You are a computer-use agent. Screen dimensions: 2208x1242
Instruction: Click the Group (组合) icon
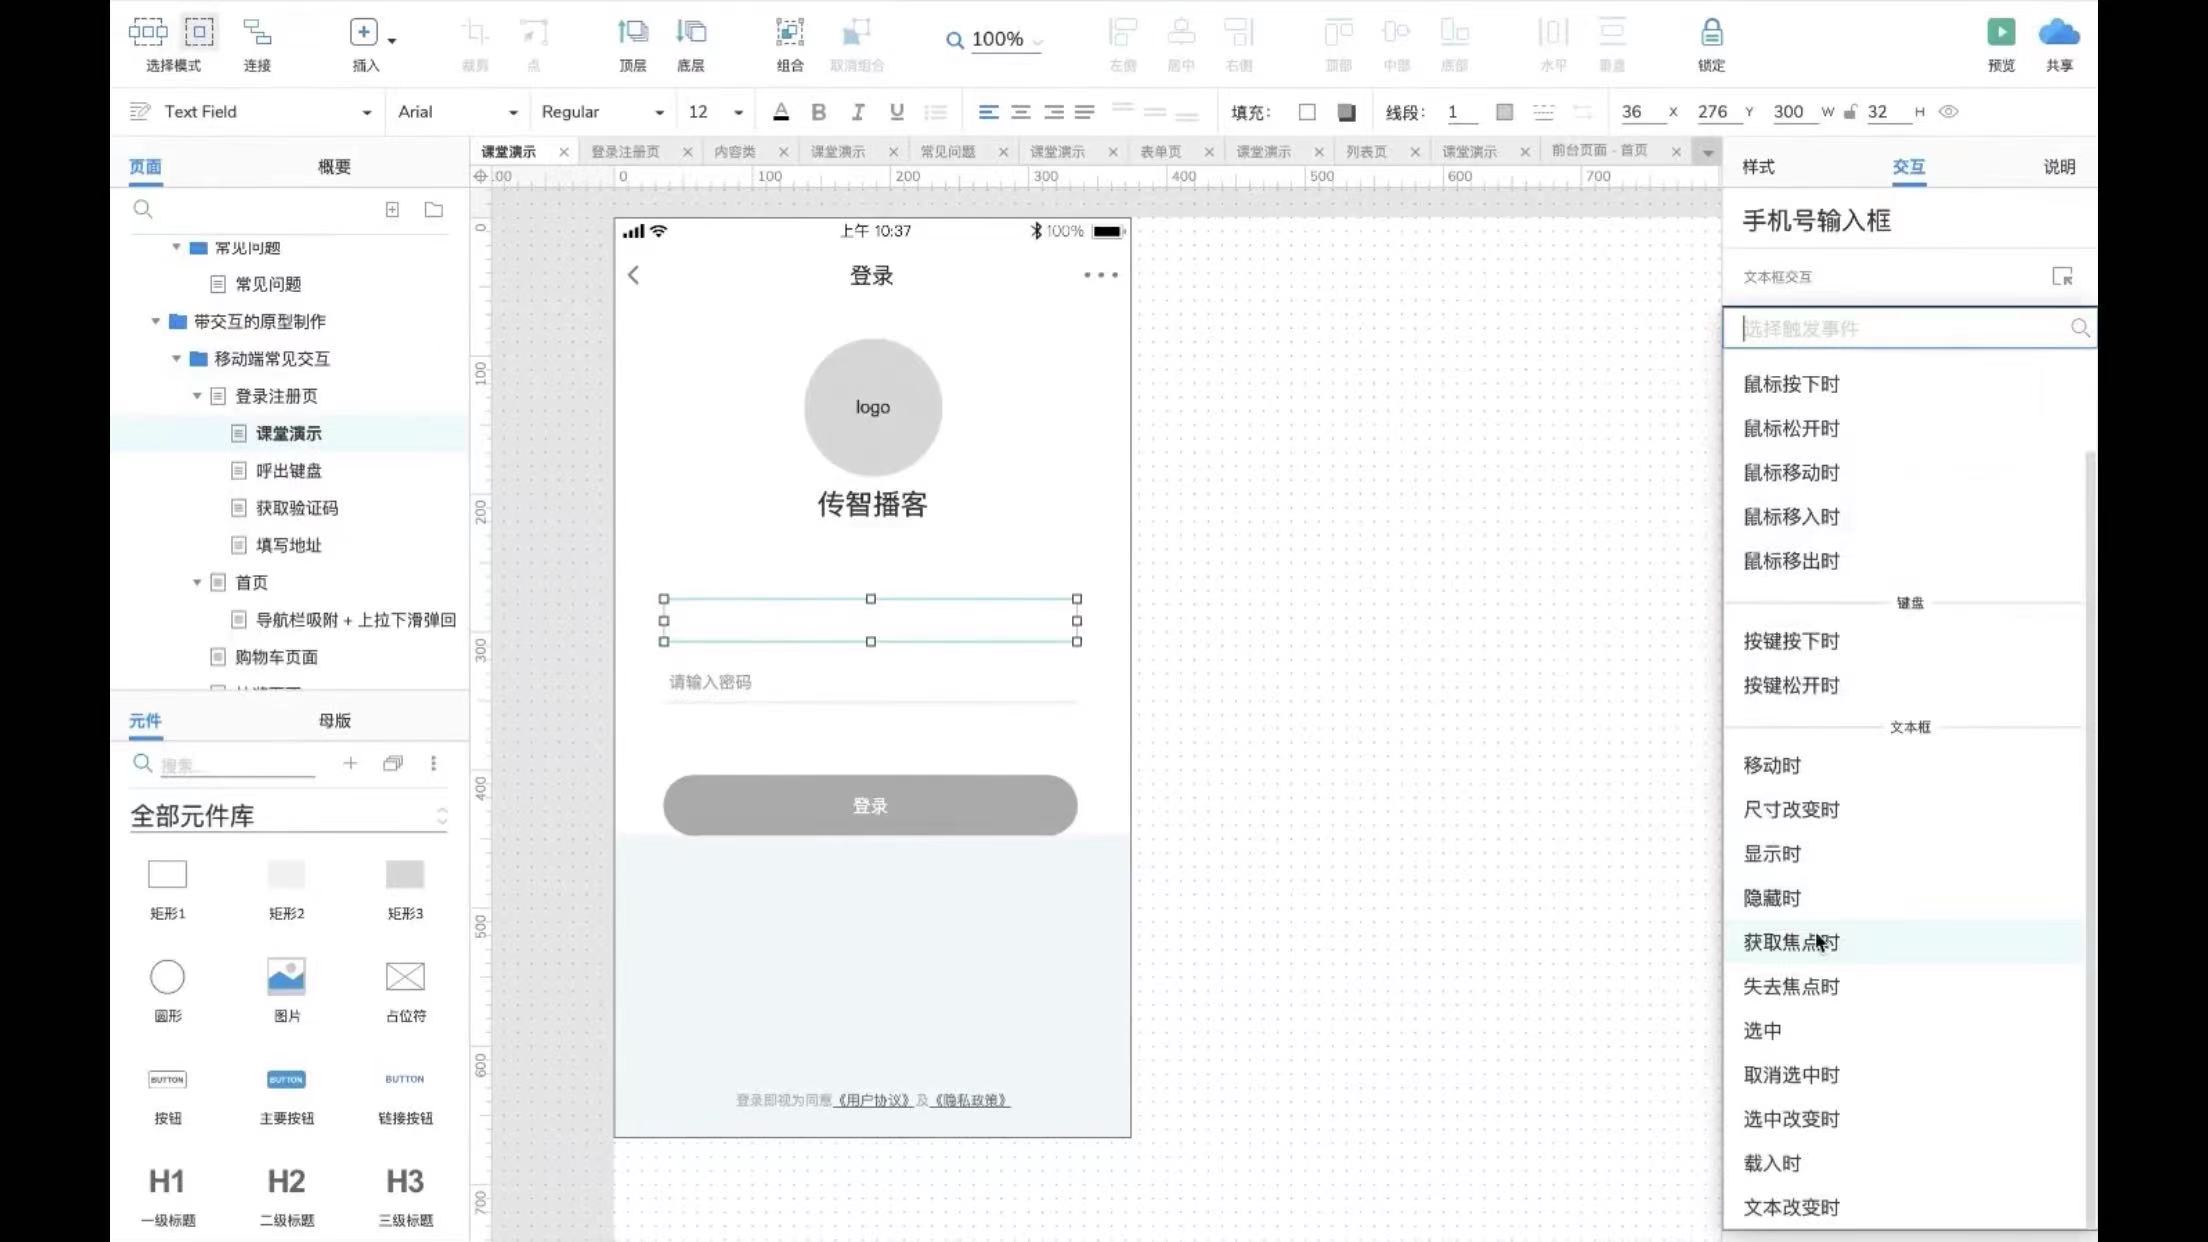[789, 33]
